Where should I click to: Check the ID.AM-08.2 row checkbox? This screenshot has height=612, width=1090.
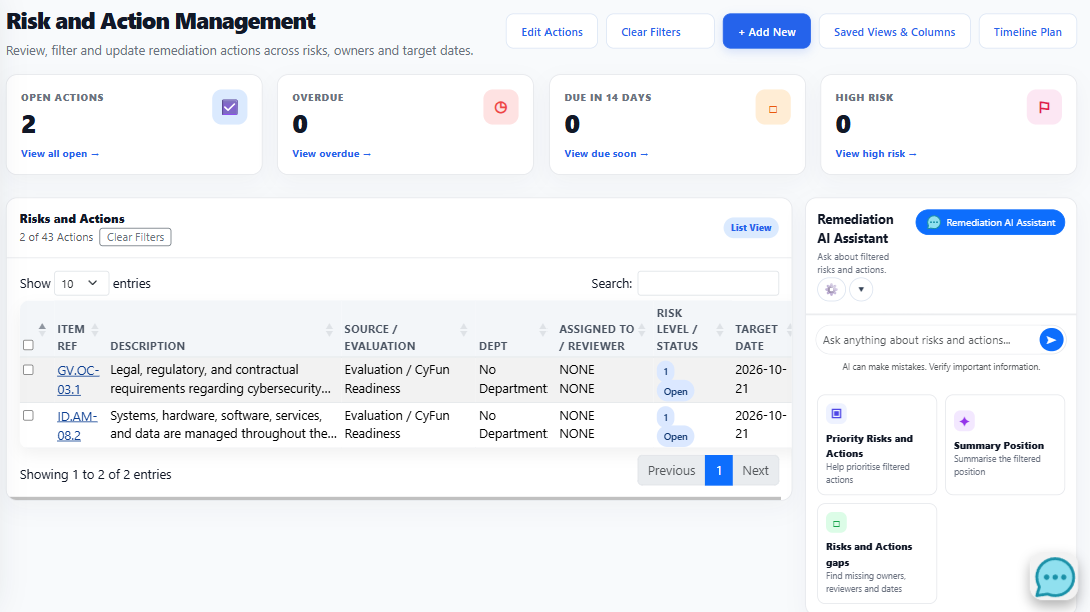pos(29,415)
